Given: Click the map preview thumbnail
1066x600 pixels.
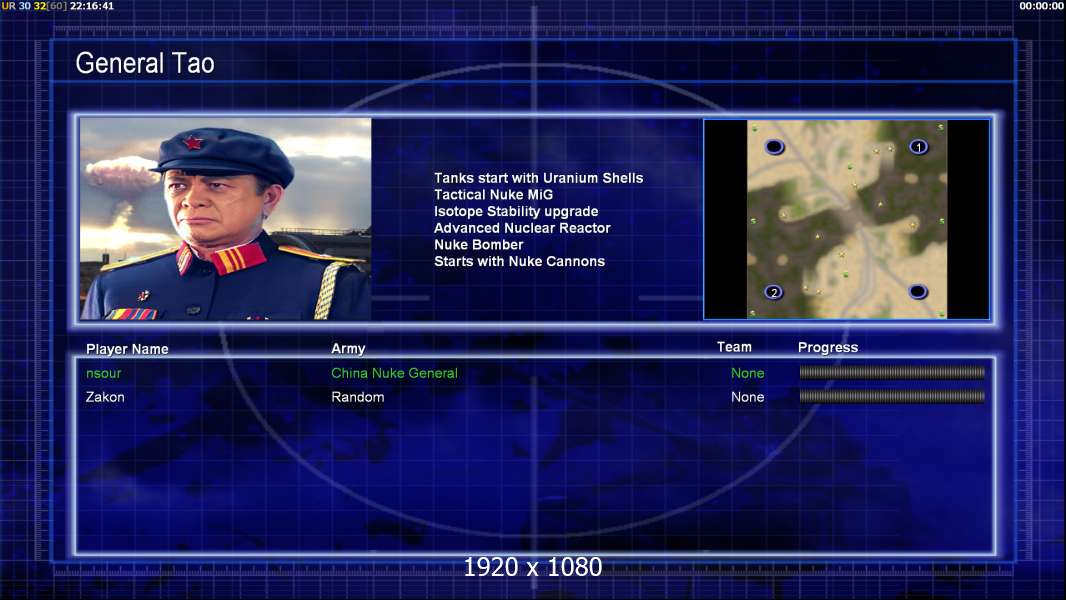Looking at the screenshot, I should click(x=846, y=219).
